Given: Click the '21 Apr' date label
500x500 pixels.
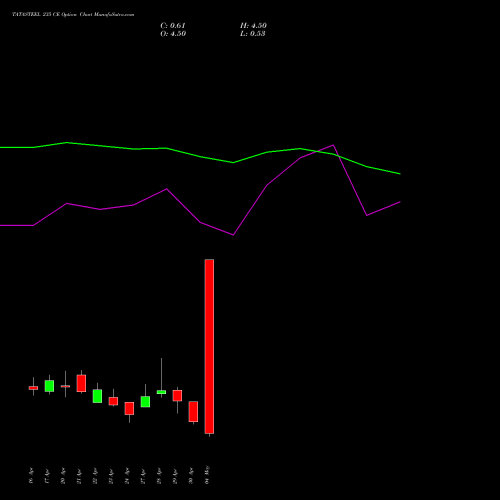Looking at the screenshot, I should pyautogui.click(x=79, y=475).
